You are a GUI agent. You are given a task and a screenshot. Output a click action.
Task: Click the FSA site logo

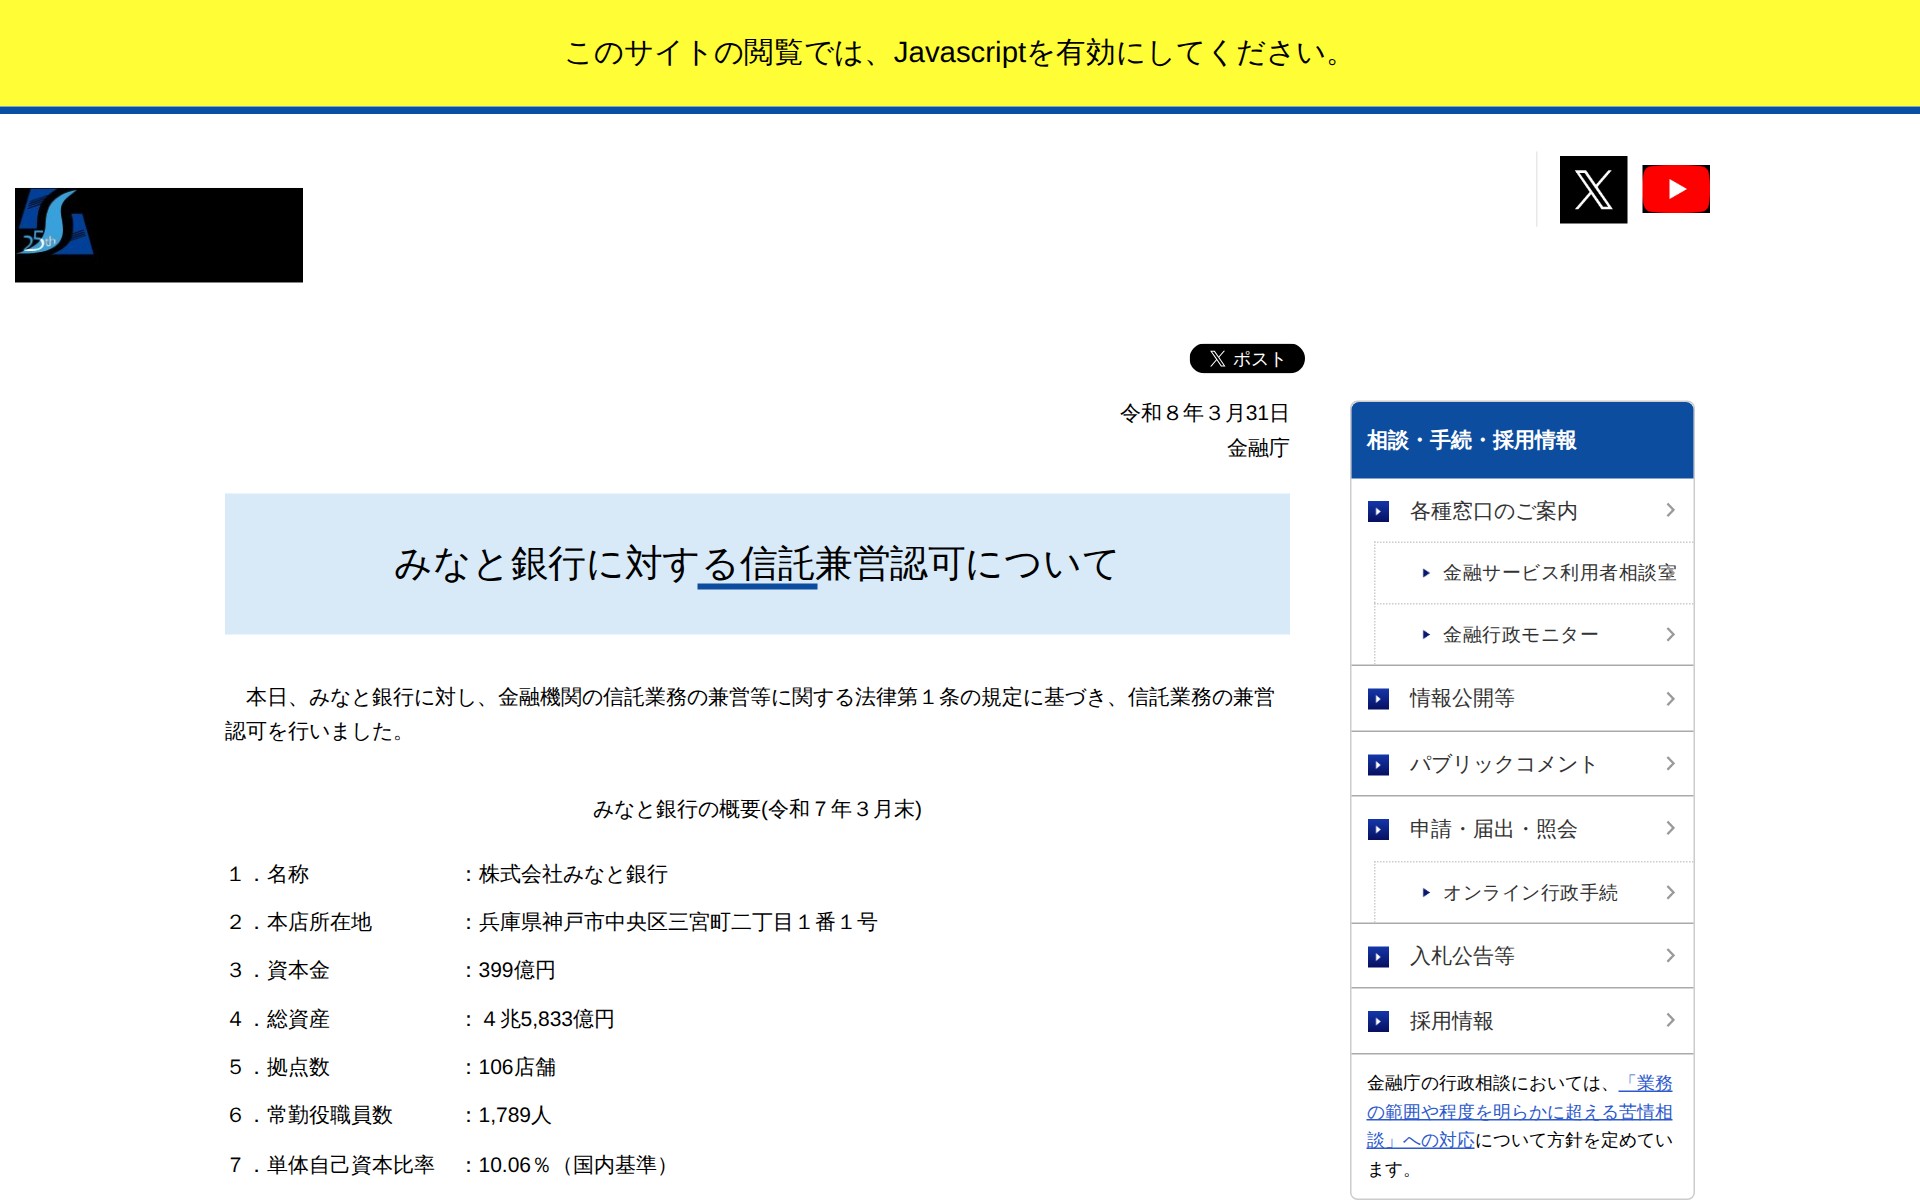[x=158, y=235]
